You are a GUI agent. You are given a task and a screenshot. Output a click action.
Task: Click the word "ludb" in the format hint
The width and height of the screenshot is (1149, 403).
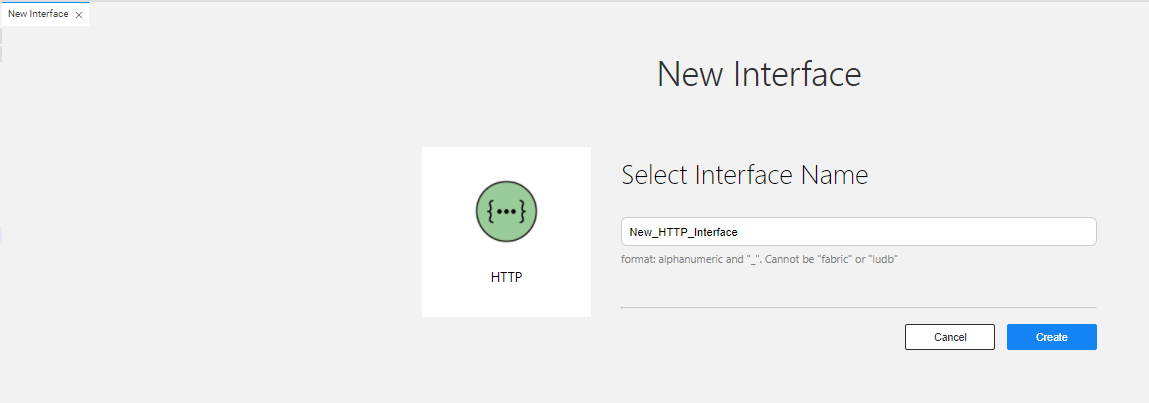pyautogui.click(x=895, y=260)
